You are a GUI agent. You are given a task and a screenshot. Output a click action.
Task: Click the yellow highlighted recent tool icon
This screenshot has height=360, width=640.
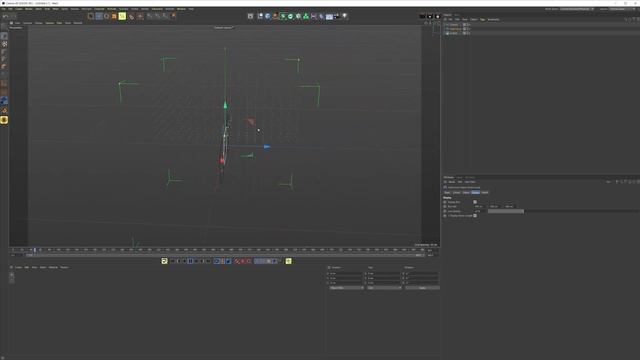(x=122, y=16)
